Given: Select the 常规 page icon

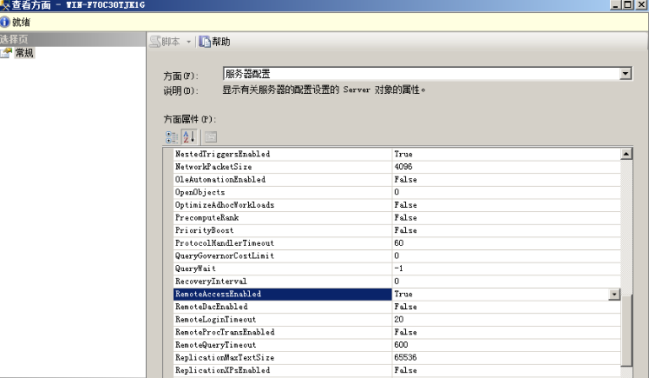Looking at the screenshot, I should coord(6,53).
